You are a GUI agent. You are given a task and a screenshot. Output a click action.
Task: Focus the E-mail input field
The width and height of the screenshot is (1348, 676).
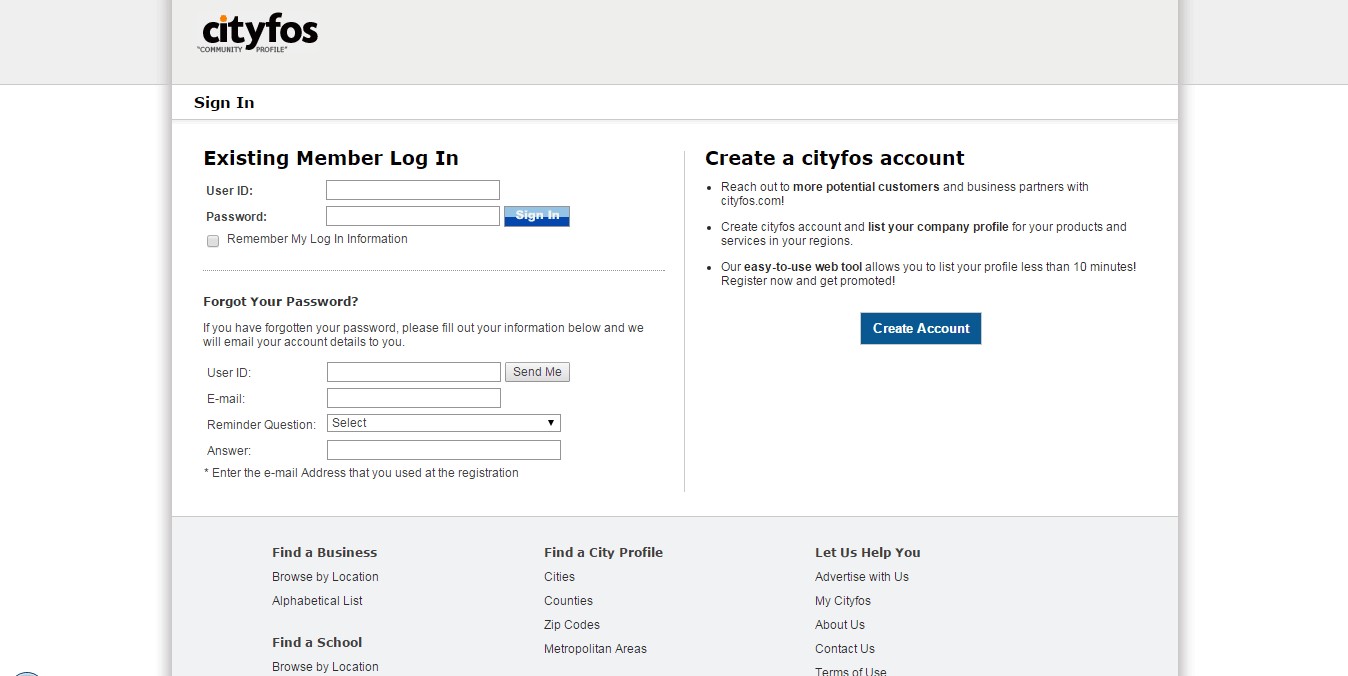point(414,398)
